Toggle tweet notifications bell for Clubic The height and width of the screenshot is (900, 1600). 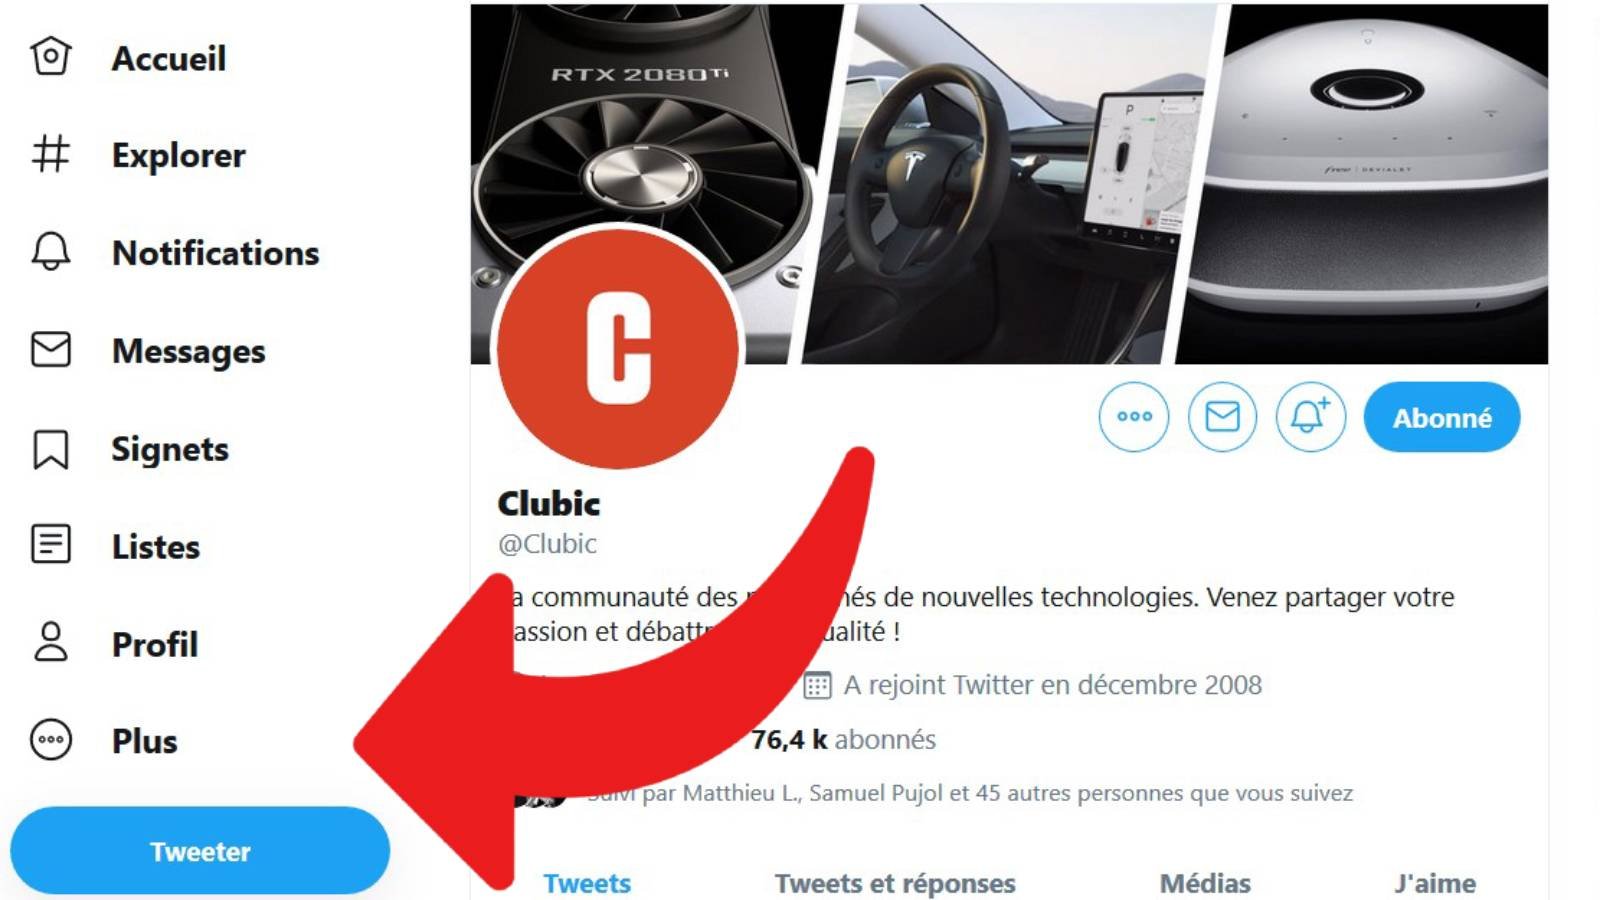1310,416
